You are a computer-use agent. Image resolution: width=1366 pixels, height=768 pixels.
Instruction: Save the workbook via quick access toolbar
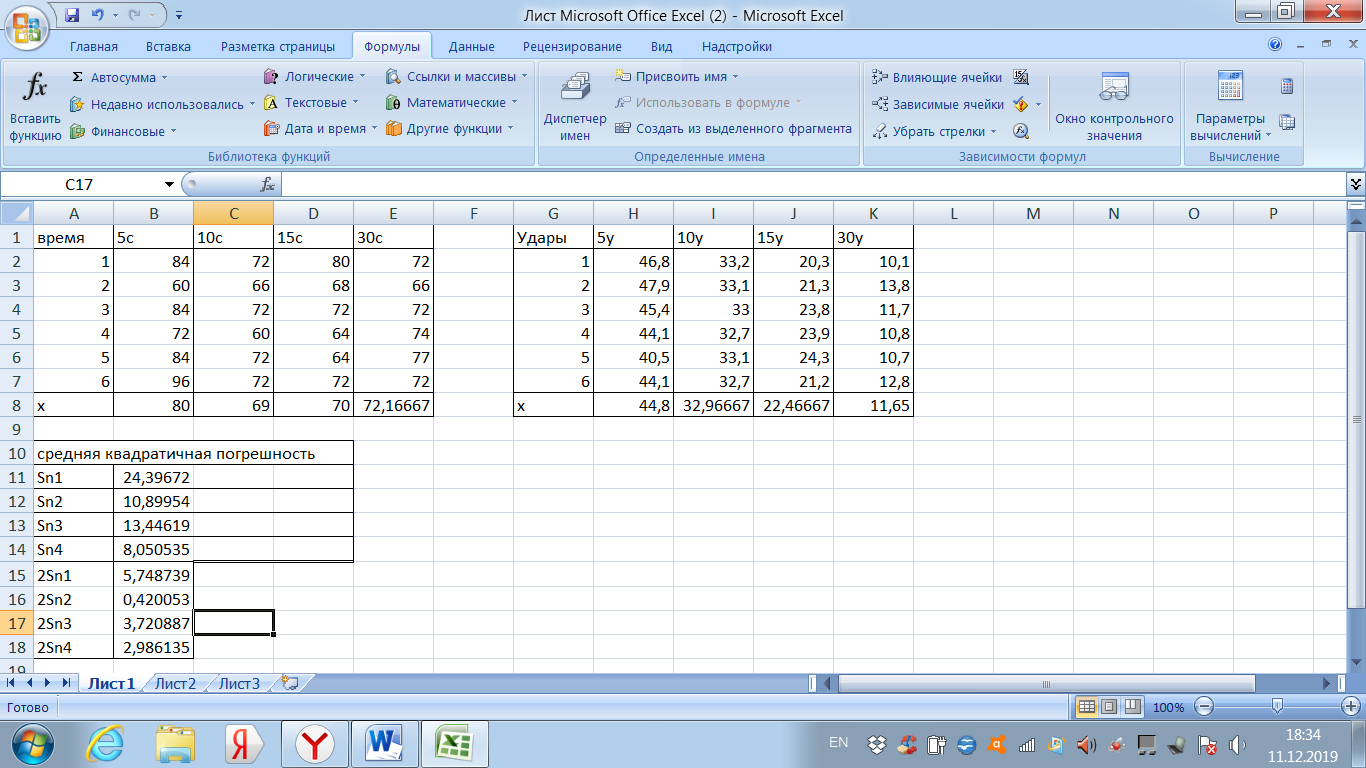[72, 15]
